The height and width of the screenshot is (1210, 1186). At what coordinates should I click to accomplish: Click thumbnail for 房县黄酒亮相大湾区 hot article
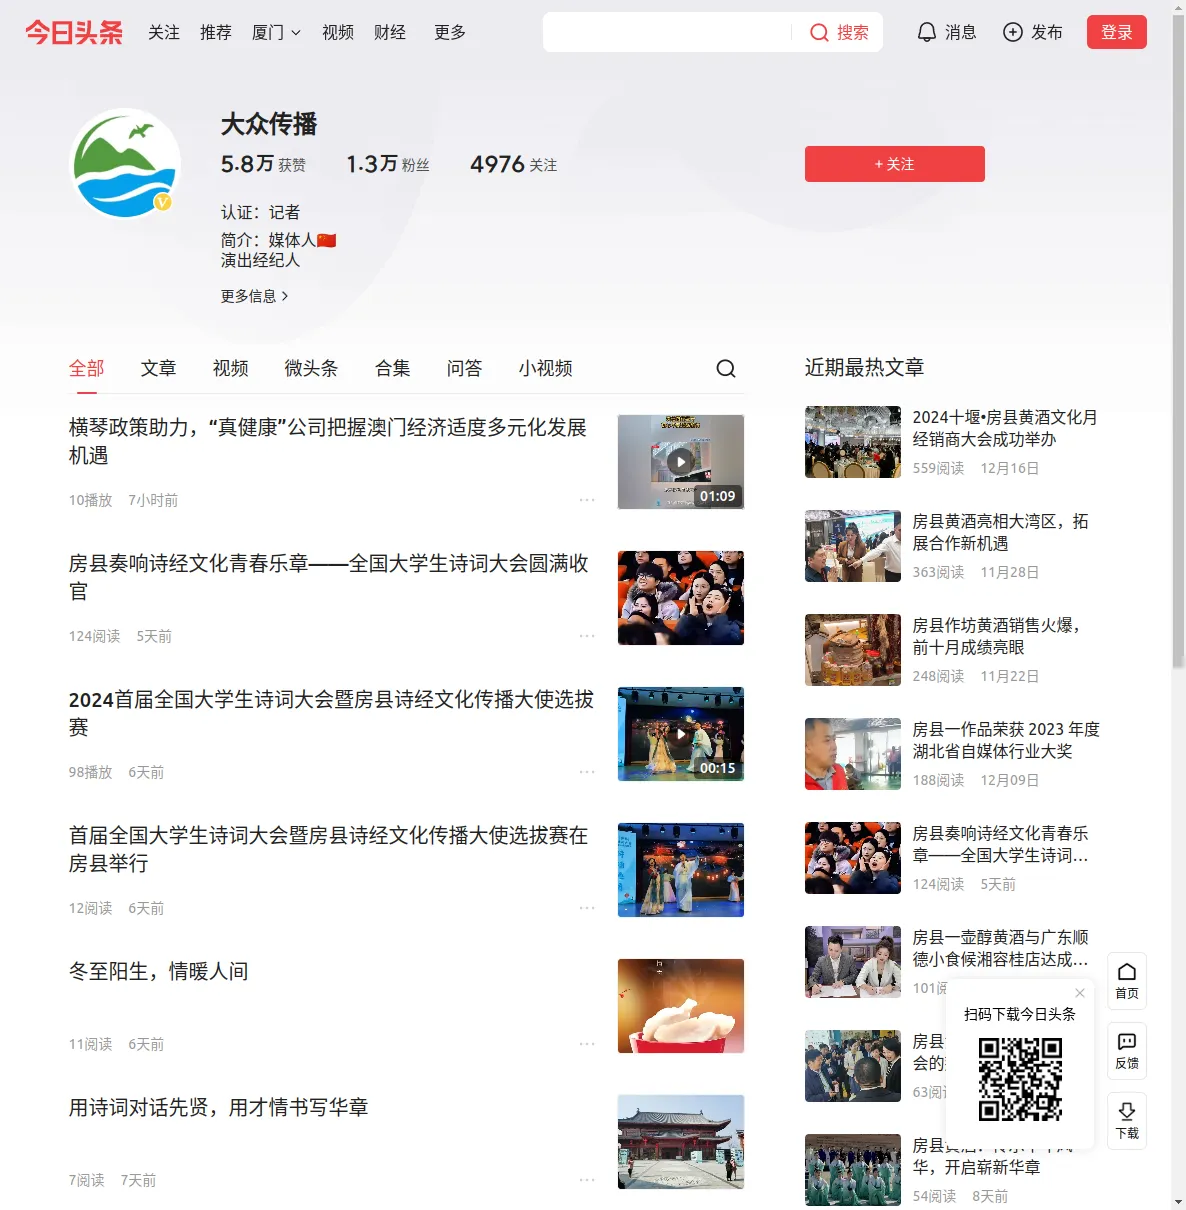tap(853, 546)
